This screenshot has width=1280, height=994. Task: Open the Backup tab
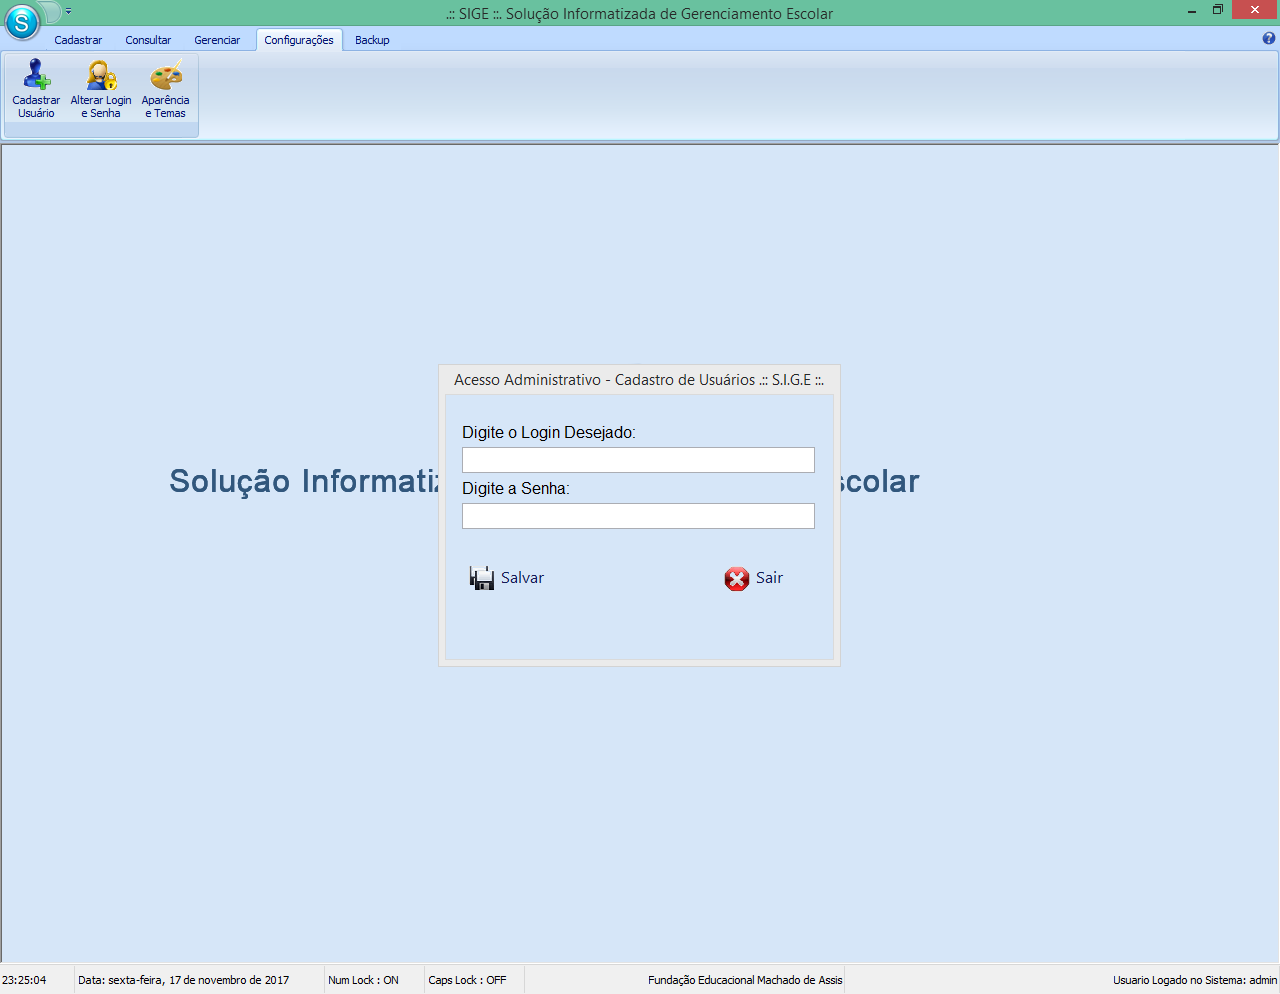pyautogui.click(x=371, y=40)
